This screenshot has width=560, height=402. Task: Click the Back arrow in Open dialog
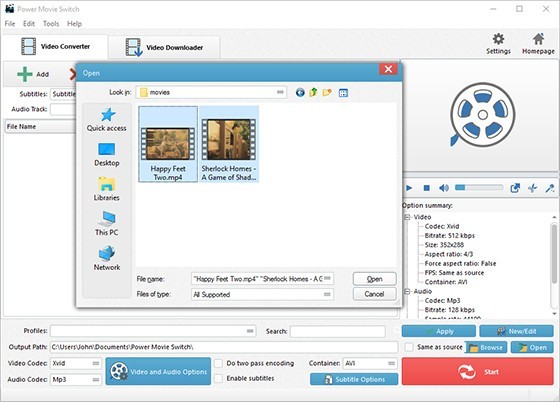pyautogui.click(x=300, y=93)
